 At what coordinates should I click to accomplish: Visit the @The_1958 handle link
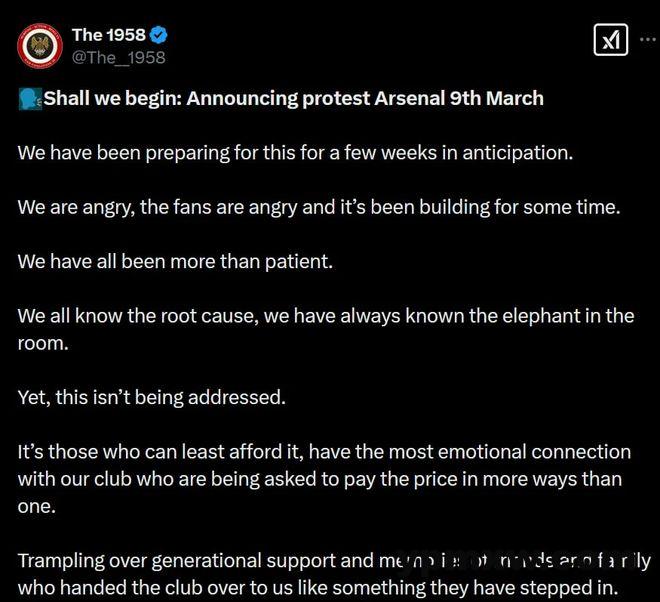click(x=119, y=58)
